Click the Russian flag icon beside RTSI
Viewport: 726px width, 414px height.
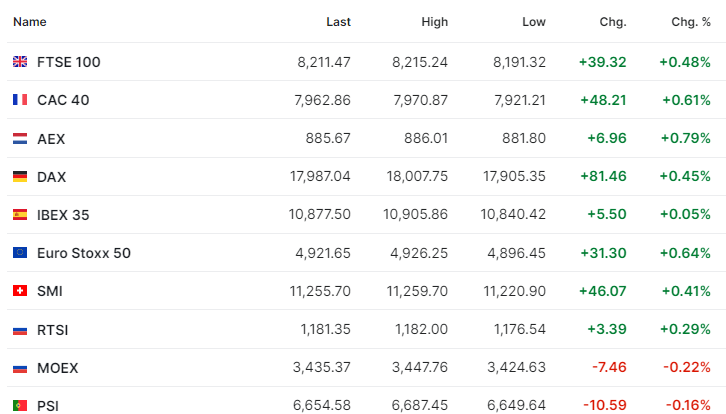(20, 330)
